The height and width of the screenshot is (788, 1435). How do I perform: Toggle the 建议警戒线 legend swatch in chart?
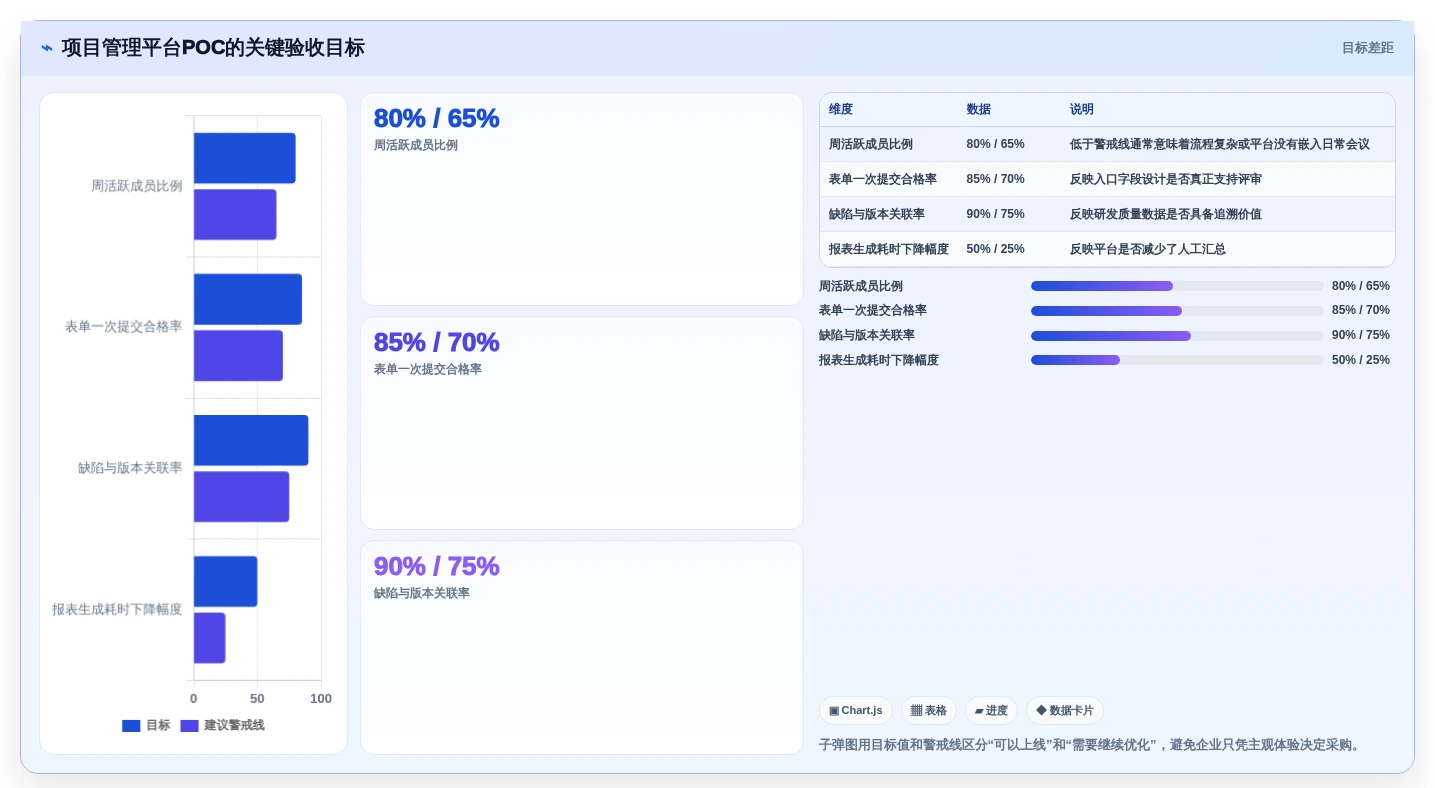(x=189, y=726)
